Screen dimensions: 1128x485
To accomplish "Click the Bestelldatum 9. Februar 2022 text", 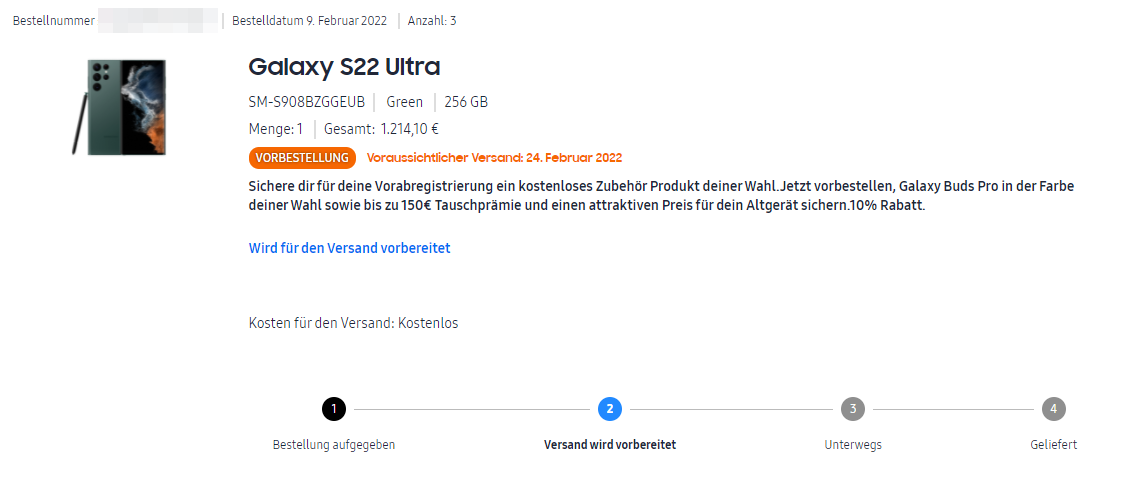I will 309,21.
